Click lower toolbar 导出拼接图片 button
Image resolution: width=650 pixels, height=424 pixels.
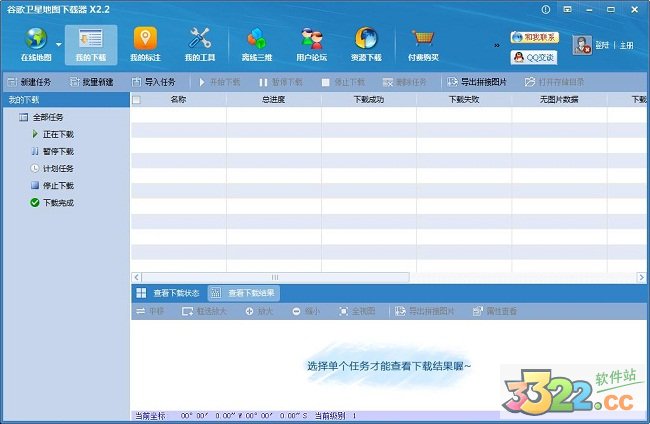pos(425,311)
